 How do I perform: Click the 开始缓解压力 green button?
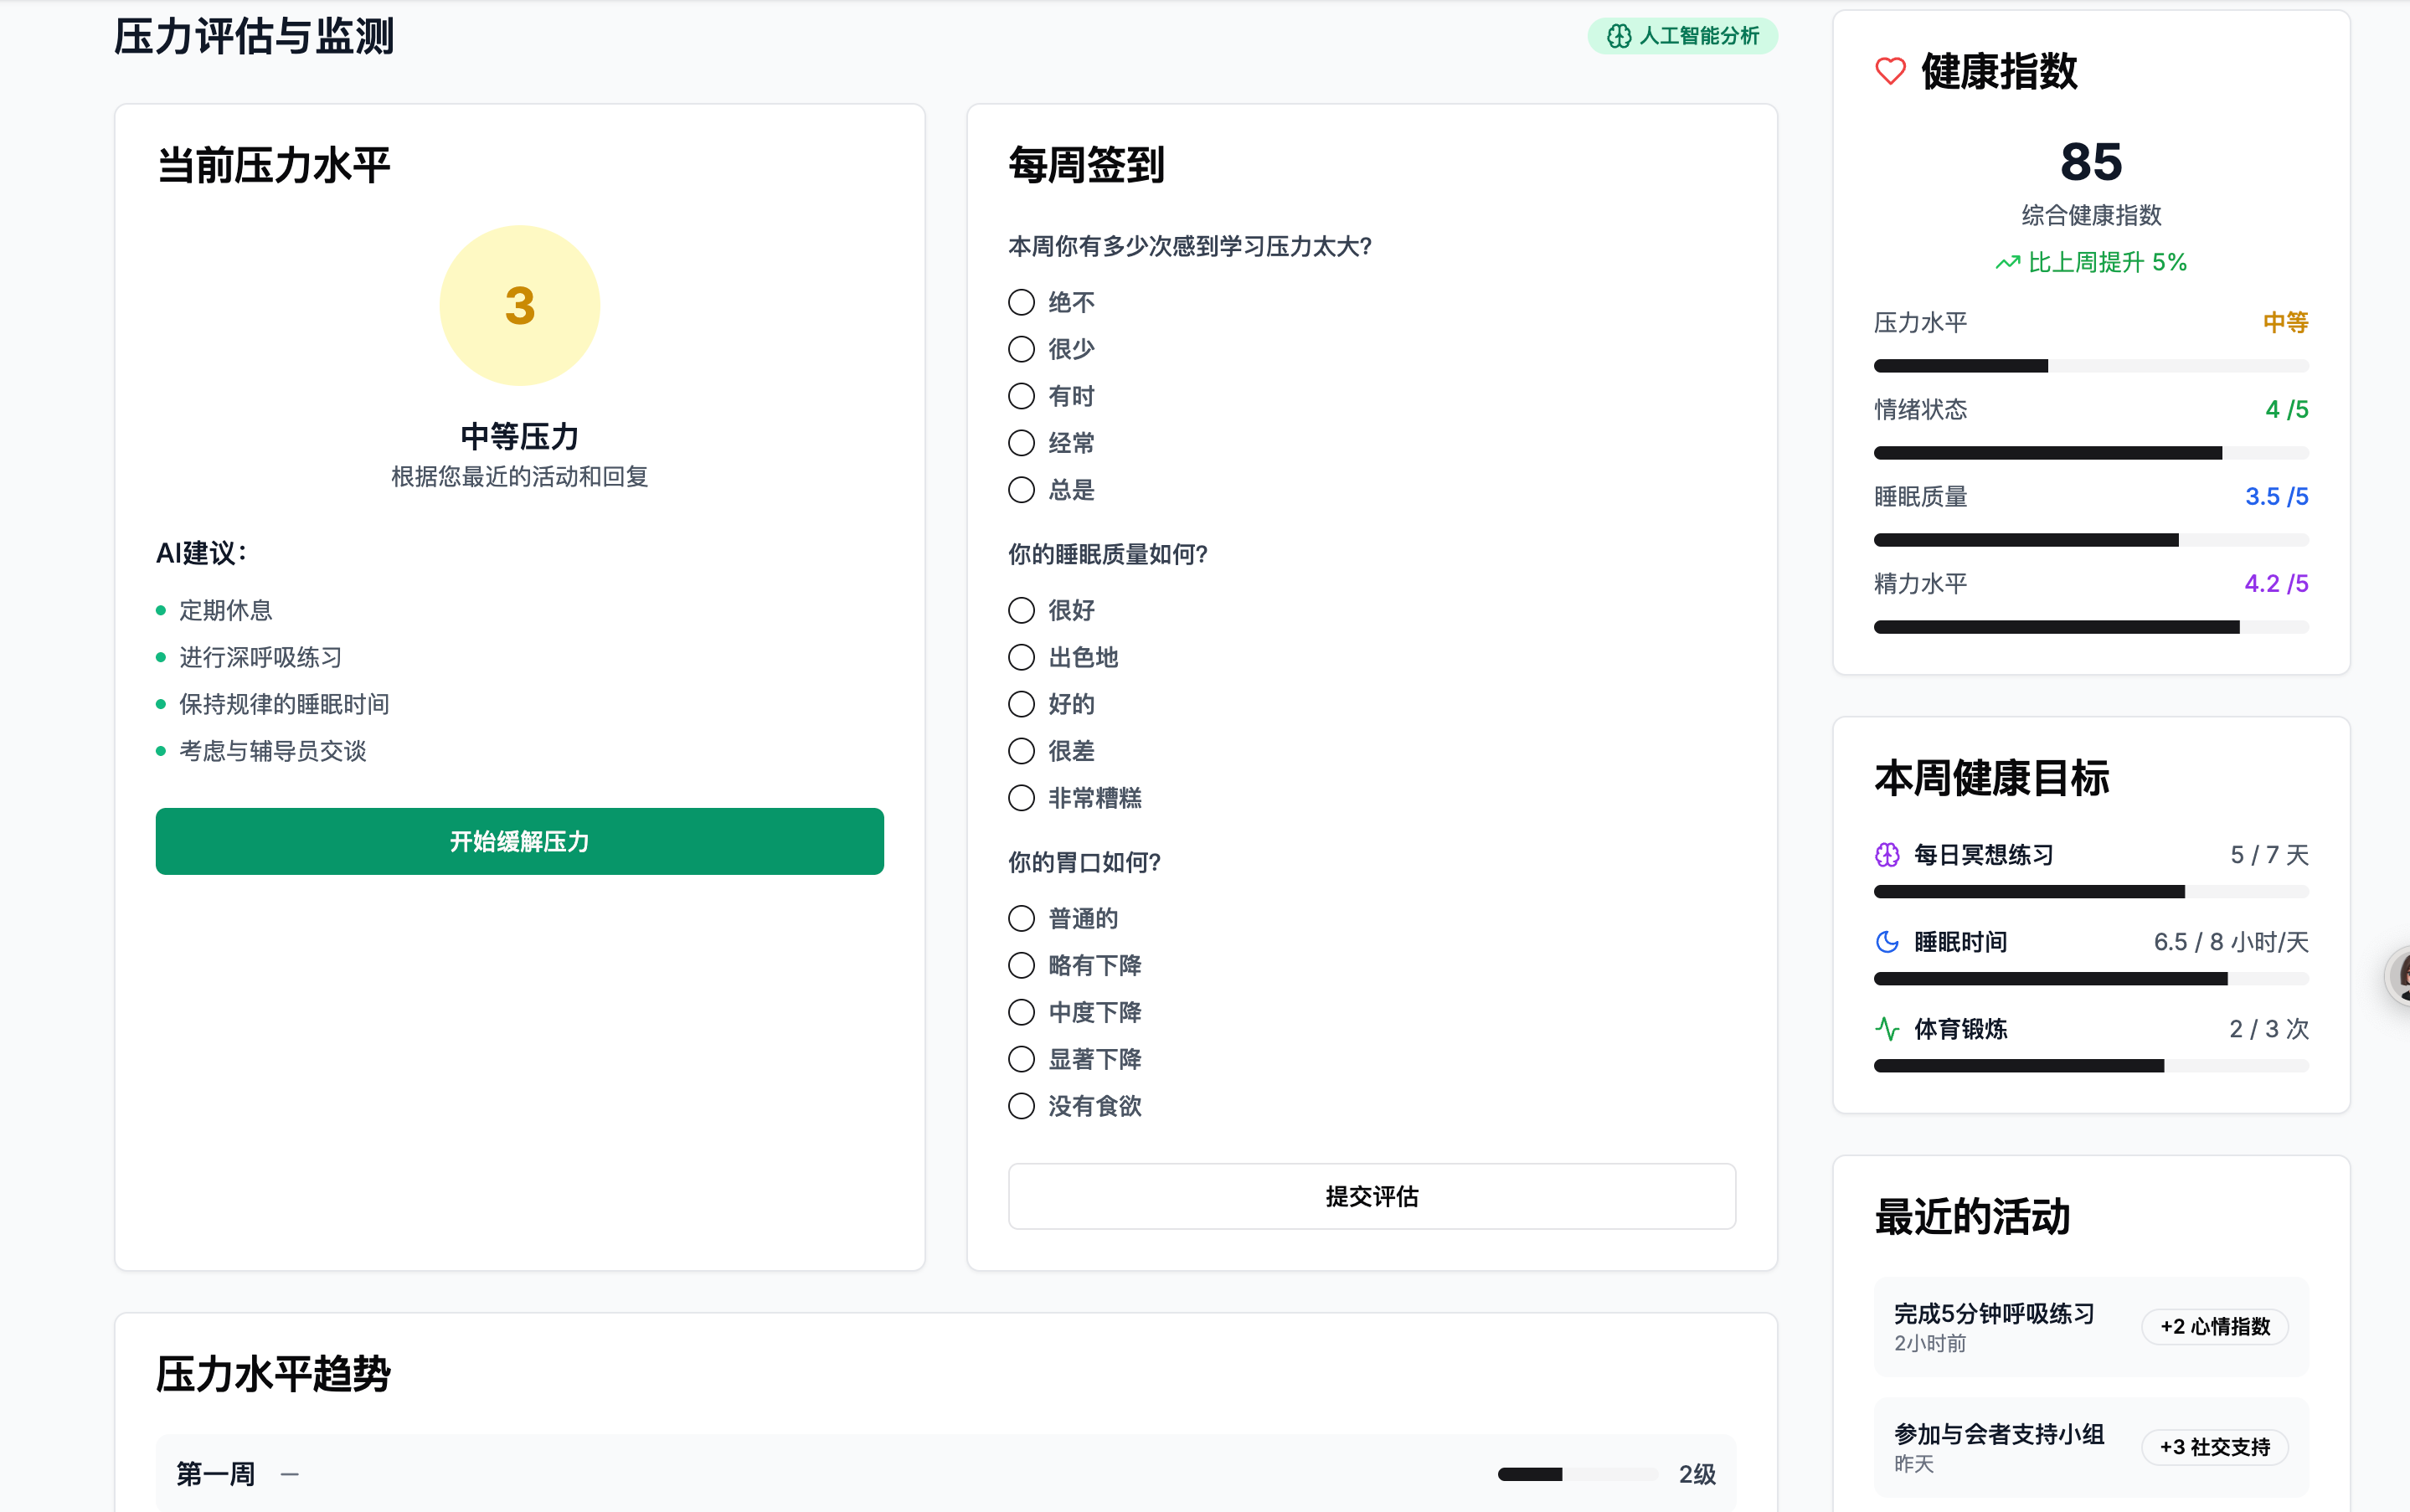pyautogui.click(x=519, y=841)
